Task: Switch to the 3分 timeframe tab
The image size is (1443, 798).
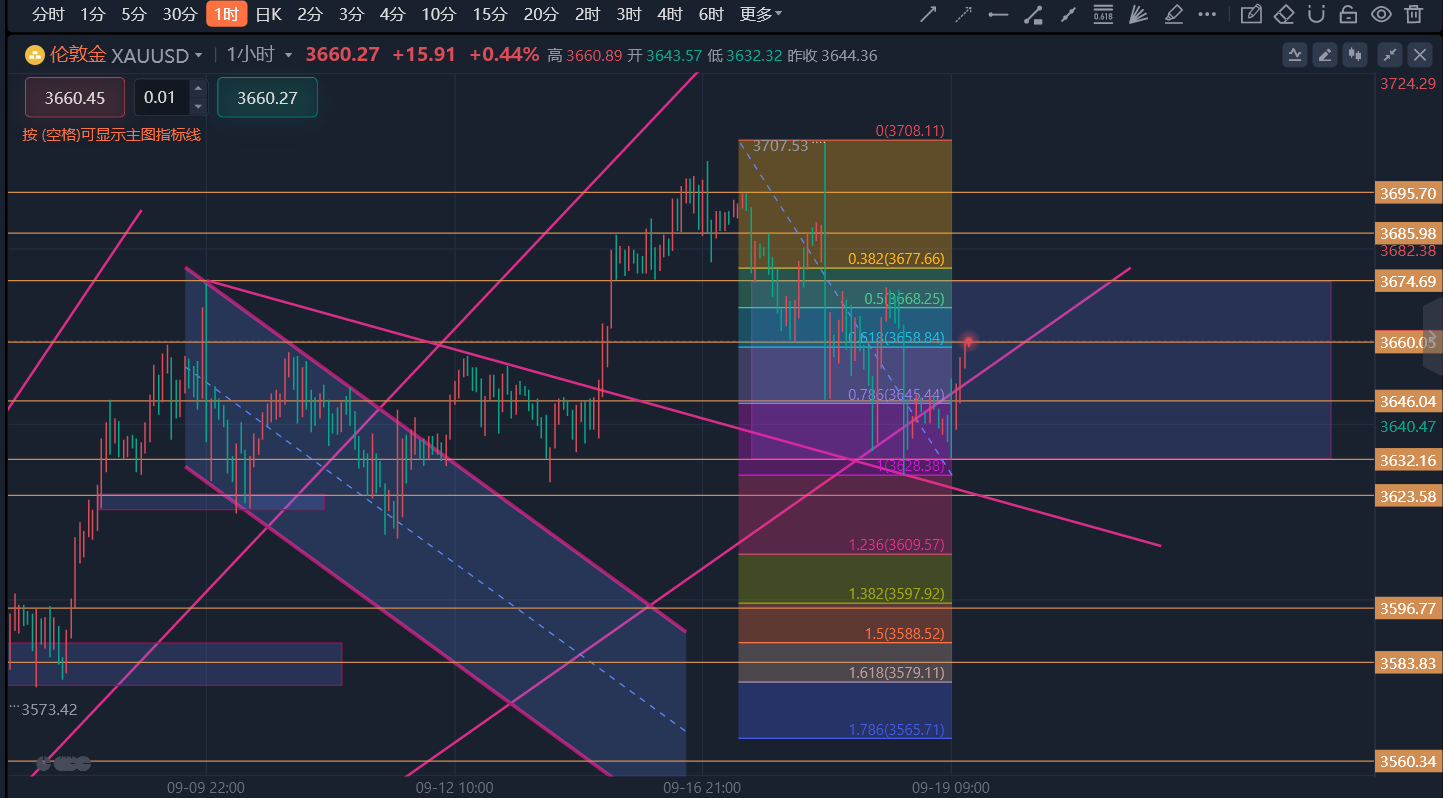Action: tap(351, 14)
